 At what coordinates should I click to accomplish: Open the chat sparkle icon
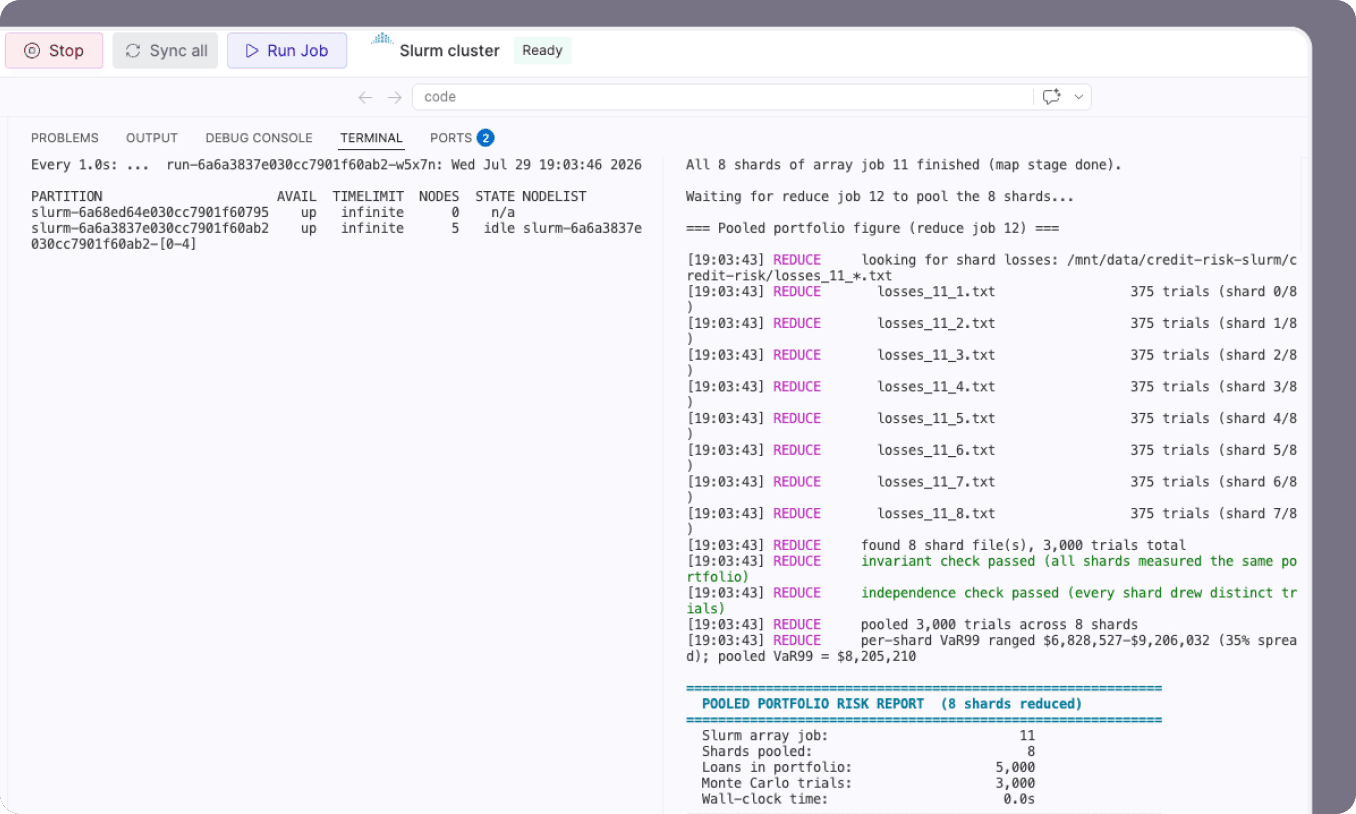1051,97
